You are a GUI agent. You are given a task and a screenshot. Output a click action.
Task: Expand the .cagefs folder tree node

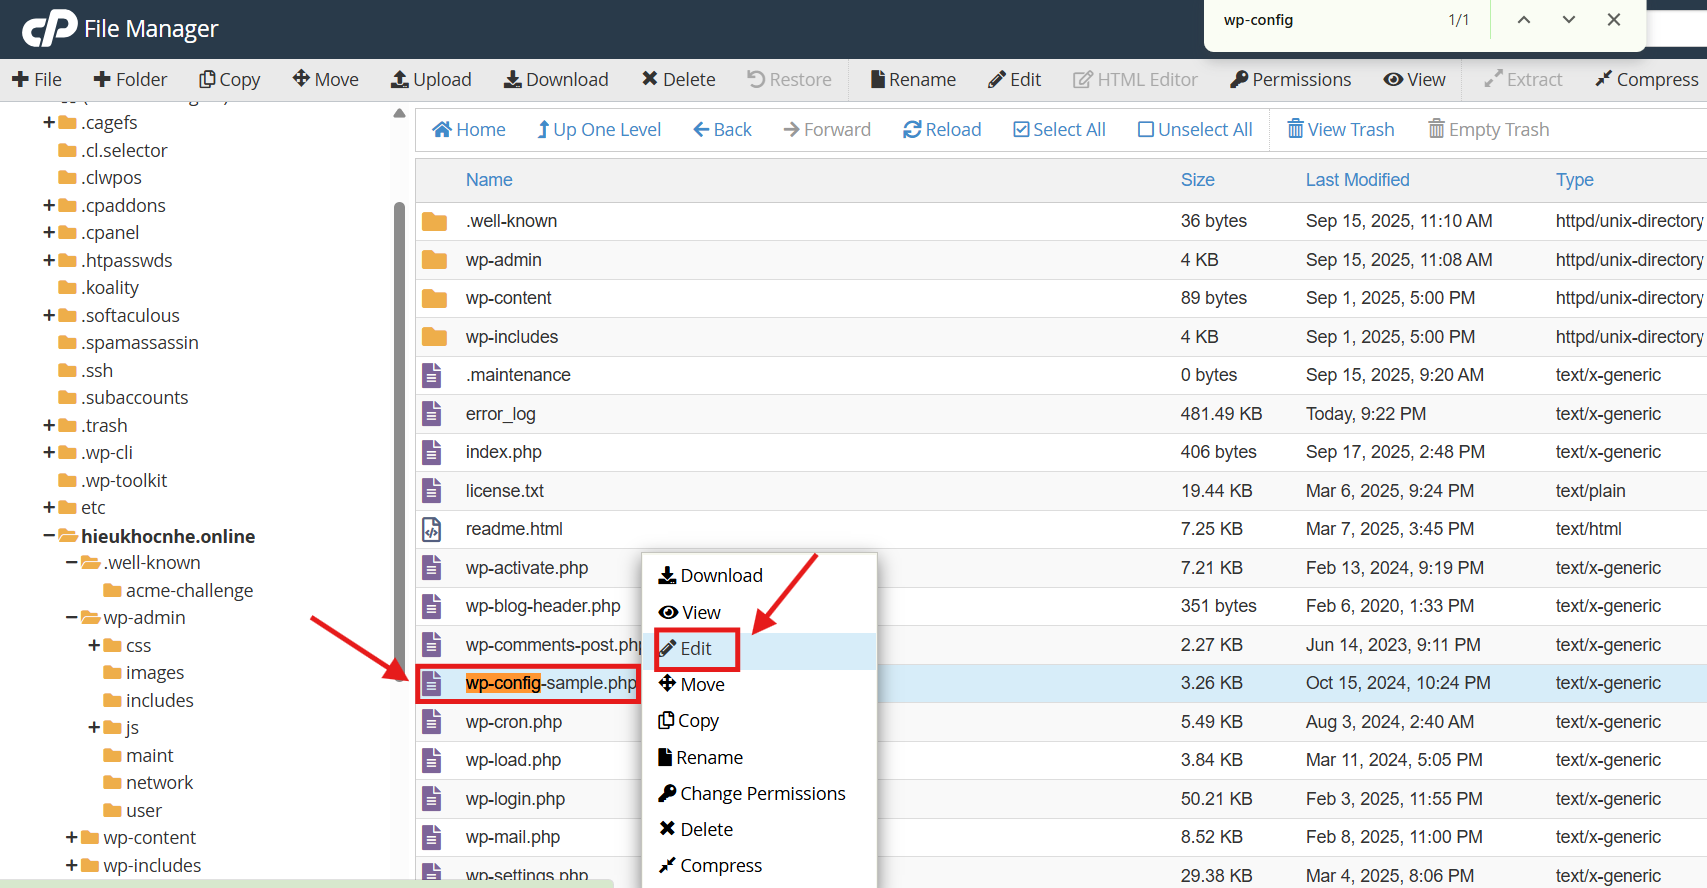(49, 122)
